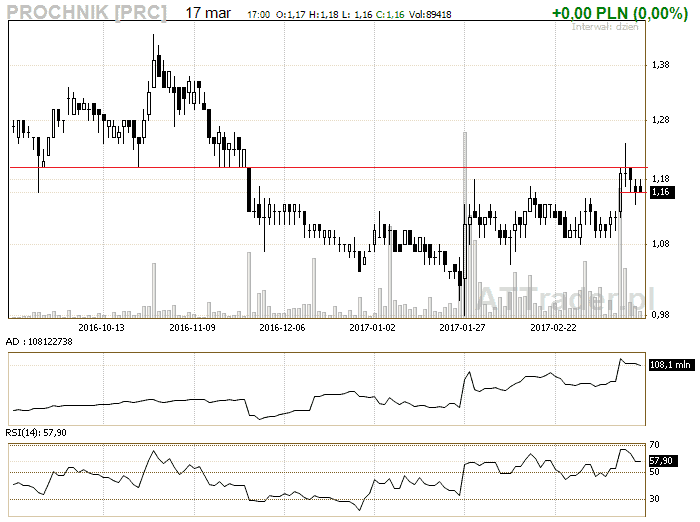Select the 2016-12-06 date marker
Screen dimensions: 700x522
point(282,326)
